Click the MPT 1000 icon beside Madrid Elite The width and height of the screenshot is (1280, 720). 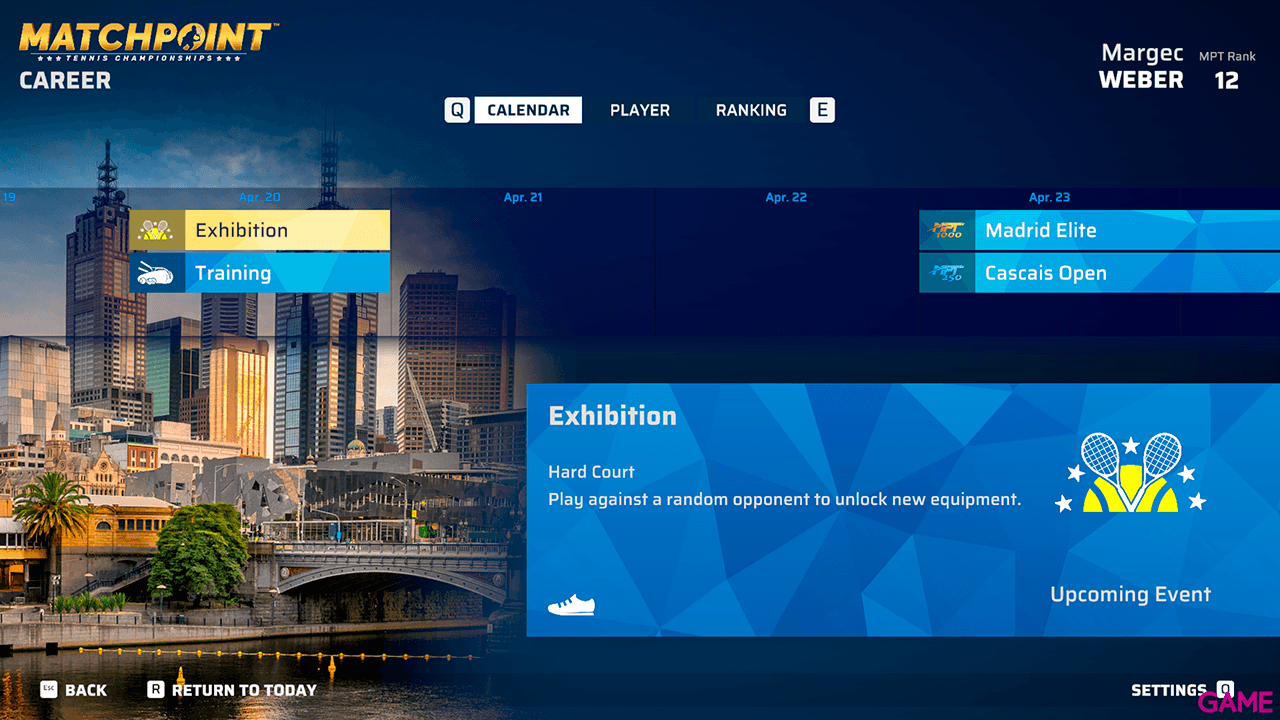946,230
